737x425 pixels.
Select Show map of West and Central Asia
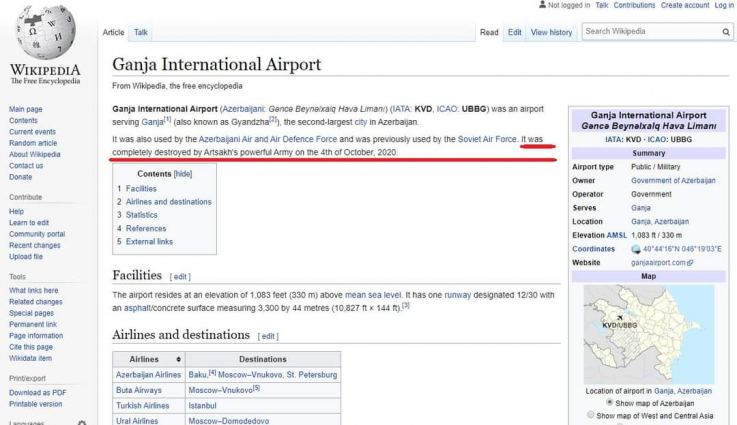(590, 415)
